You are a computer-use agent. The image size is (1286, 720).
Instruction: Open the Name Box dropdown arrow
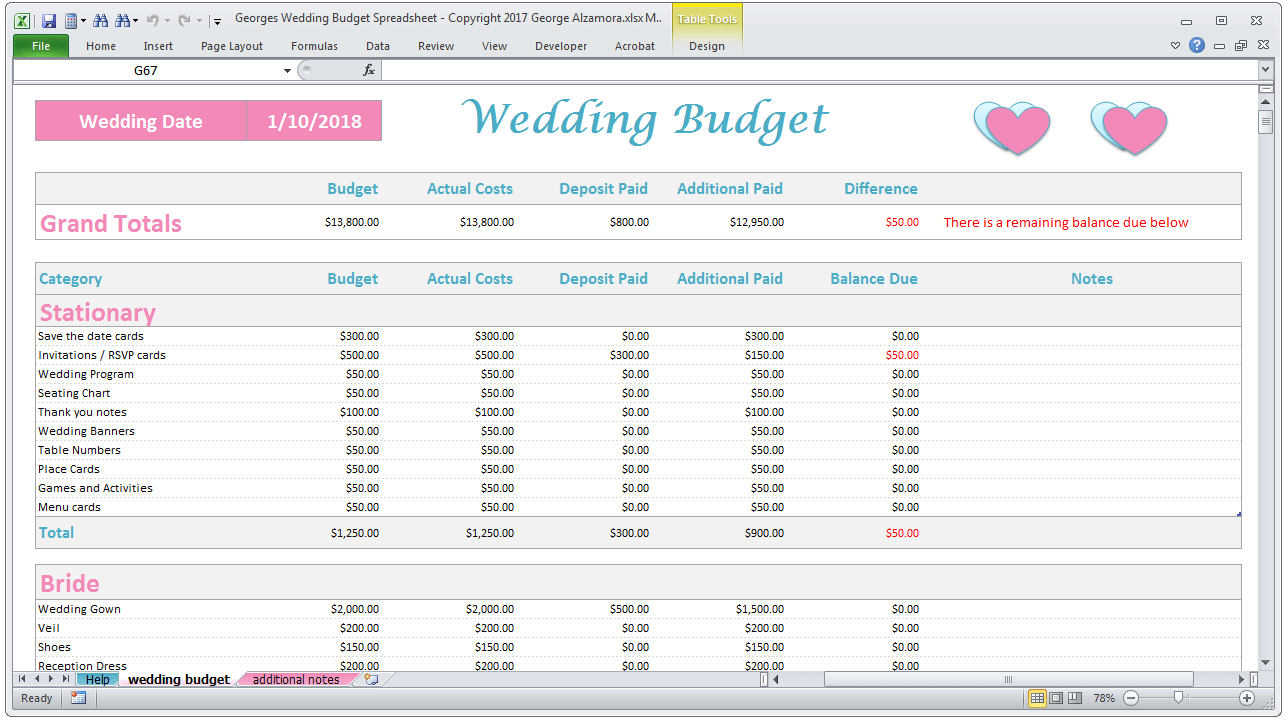click(288, 71)
